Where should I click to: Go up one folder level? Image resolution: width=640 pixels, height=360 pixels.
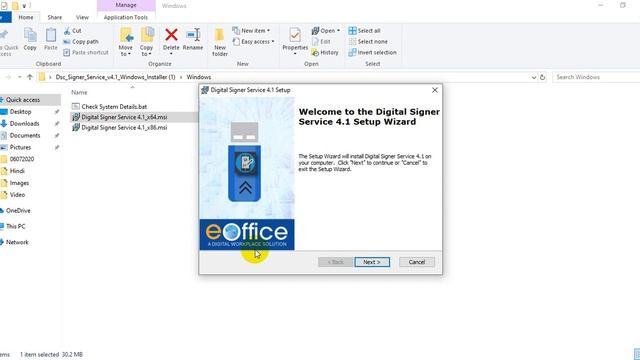[x=29, y=77]
